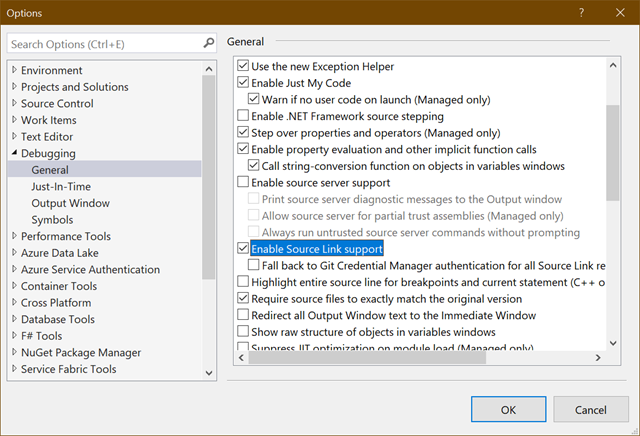This screenshot has width=640, height=436.
Task: Expand Container Tools node
Action: 14,286
